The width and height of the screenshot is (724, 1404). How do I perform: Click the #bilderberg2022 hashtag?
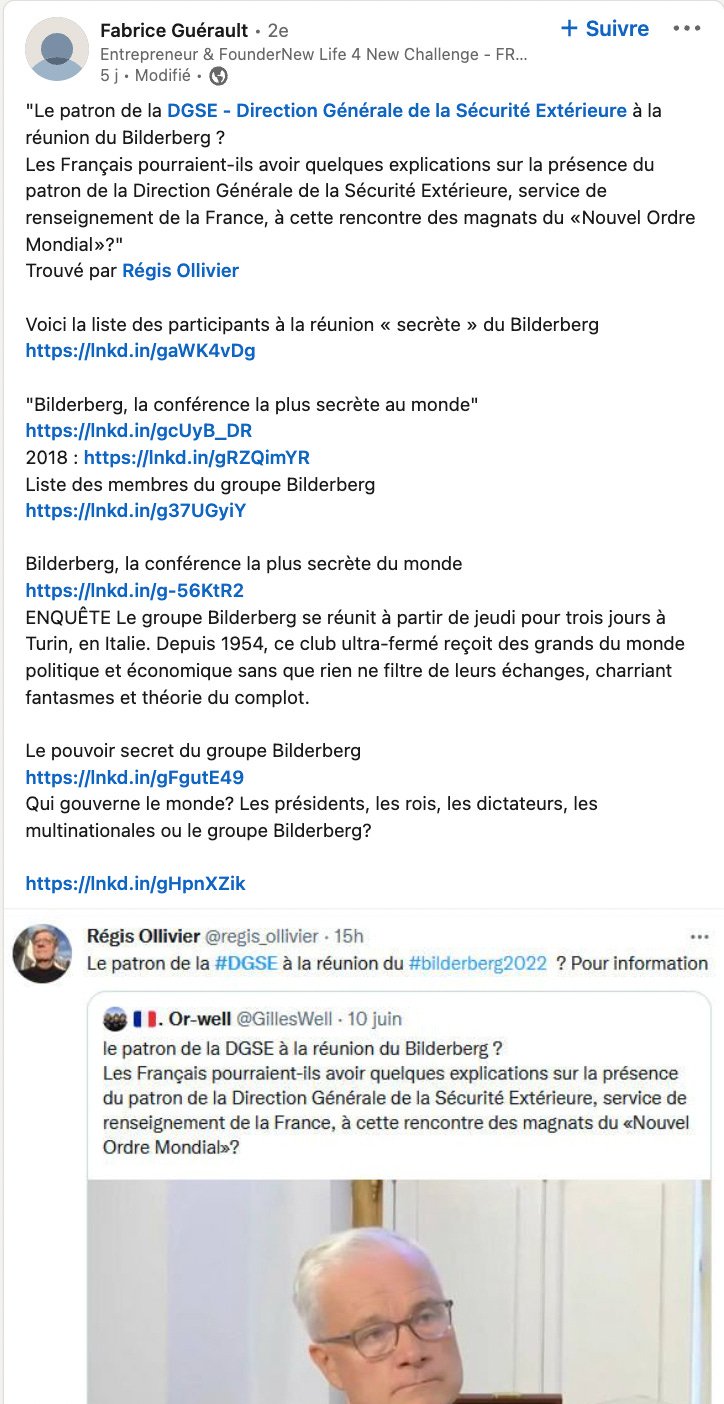click(478, 963)
